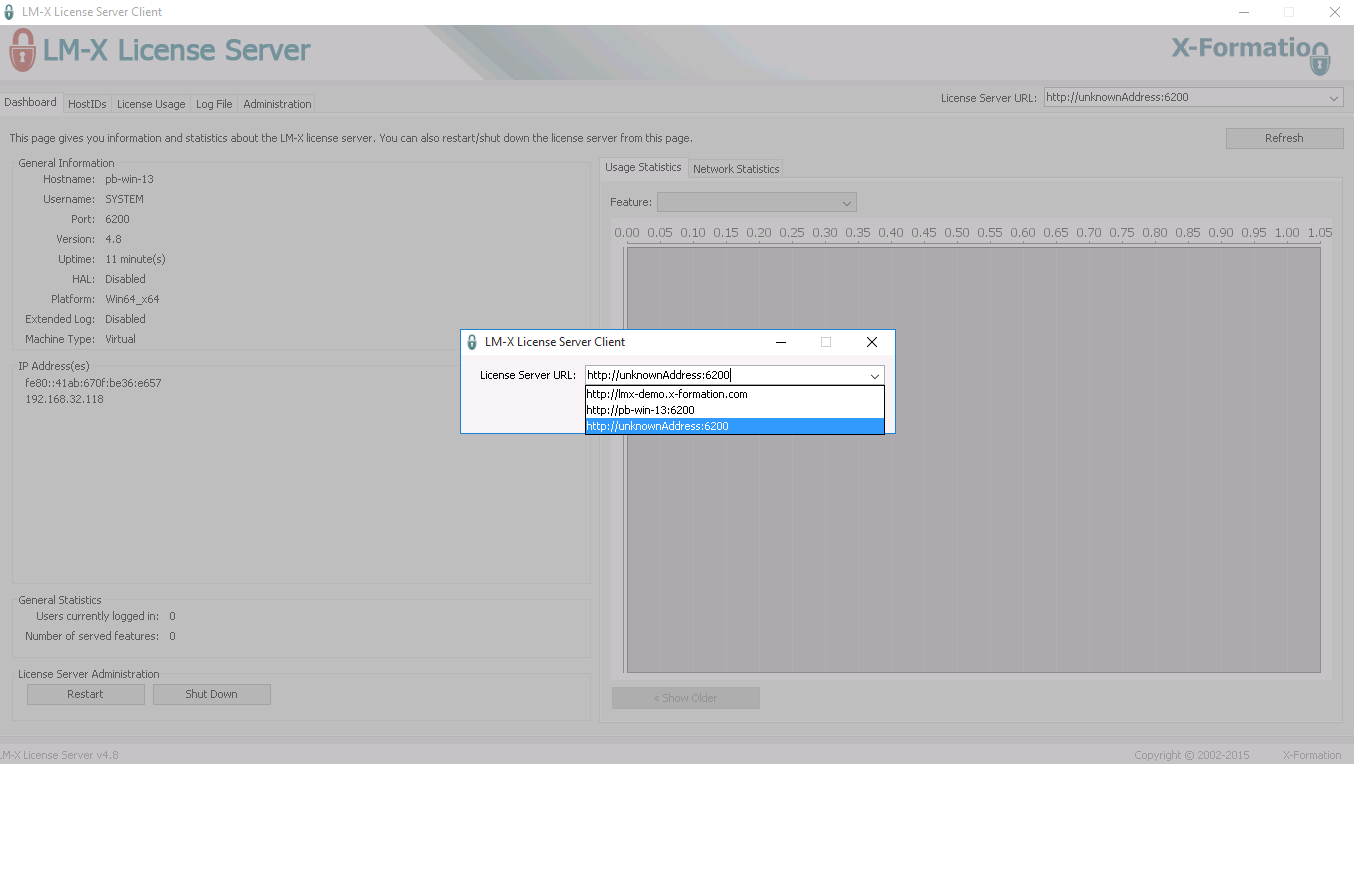Click the dialog title bar lock icon

tap(472, 342)
